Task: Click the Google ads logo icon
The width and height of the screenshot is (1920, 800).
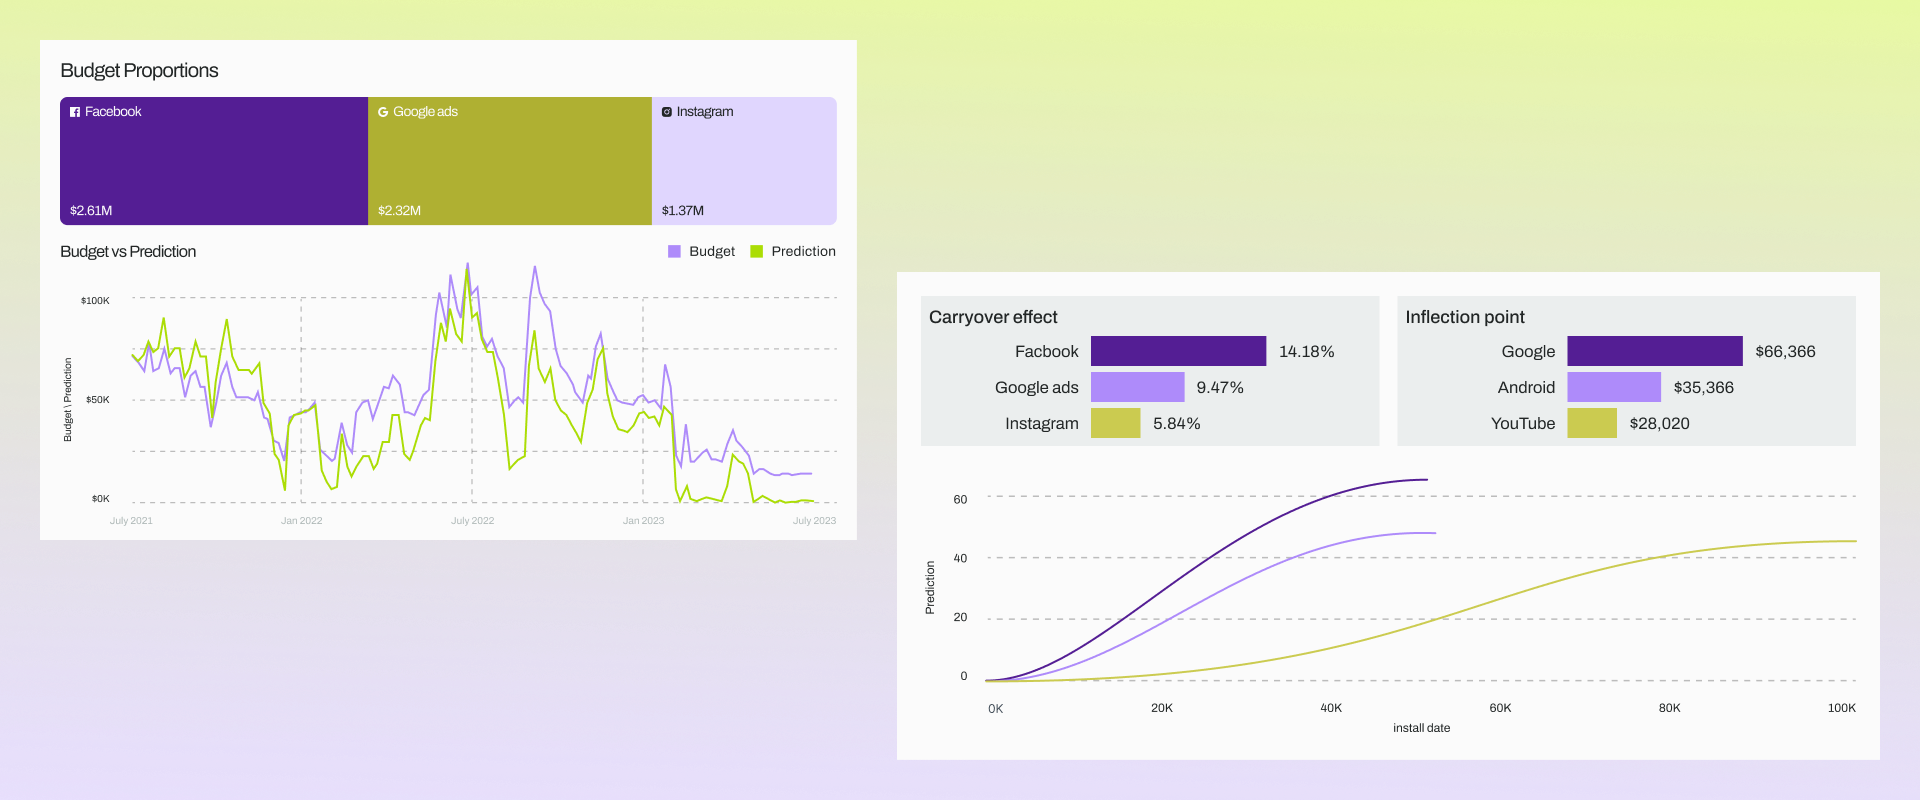Action: click(x=383, y=112)
